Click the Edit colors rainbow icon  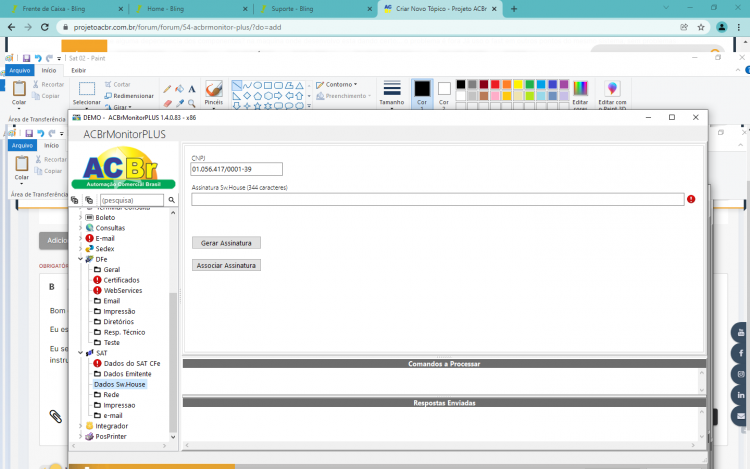(580, 88)
